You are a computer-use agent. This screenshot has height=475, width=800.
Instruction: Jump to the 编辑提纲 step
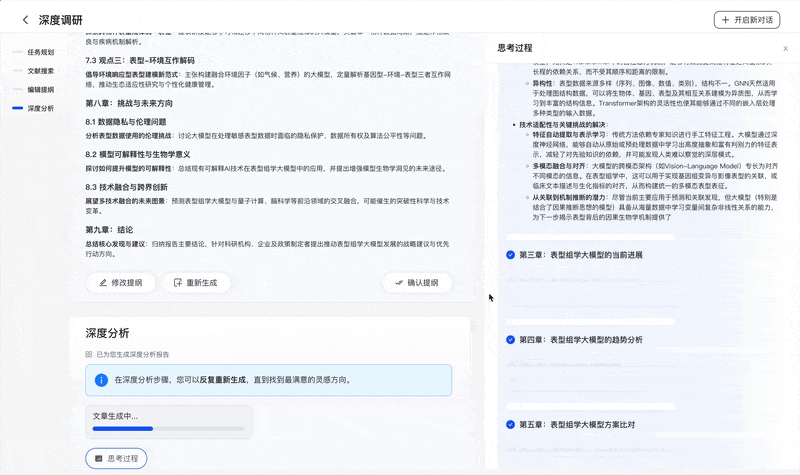[41, 89]
